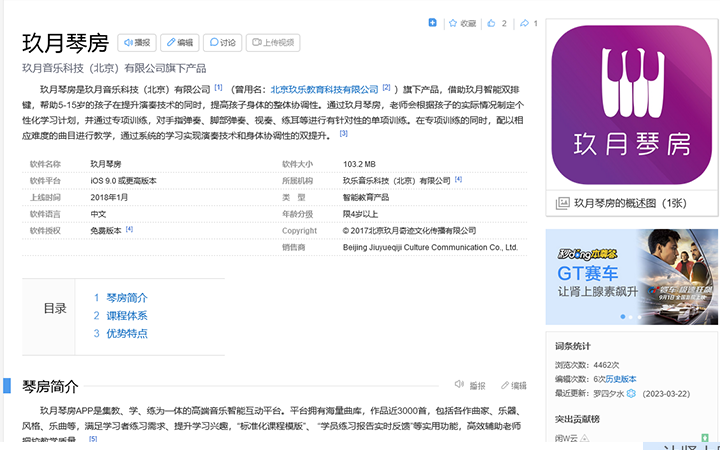The height and width of the screenshot is (450, 720).
Task: Open the 编辑 edit button beside the title
Action: 180,43
